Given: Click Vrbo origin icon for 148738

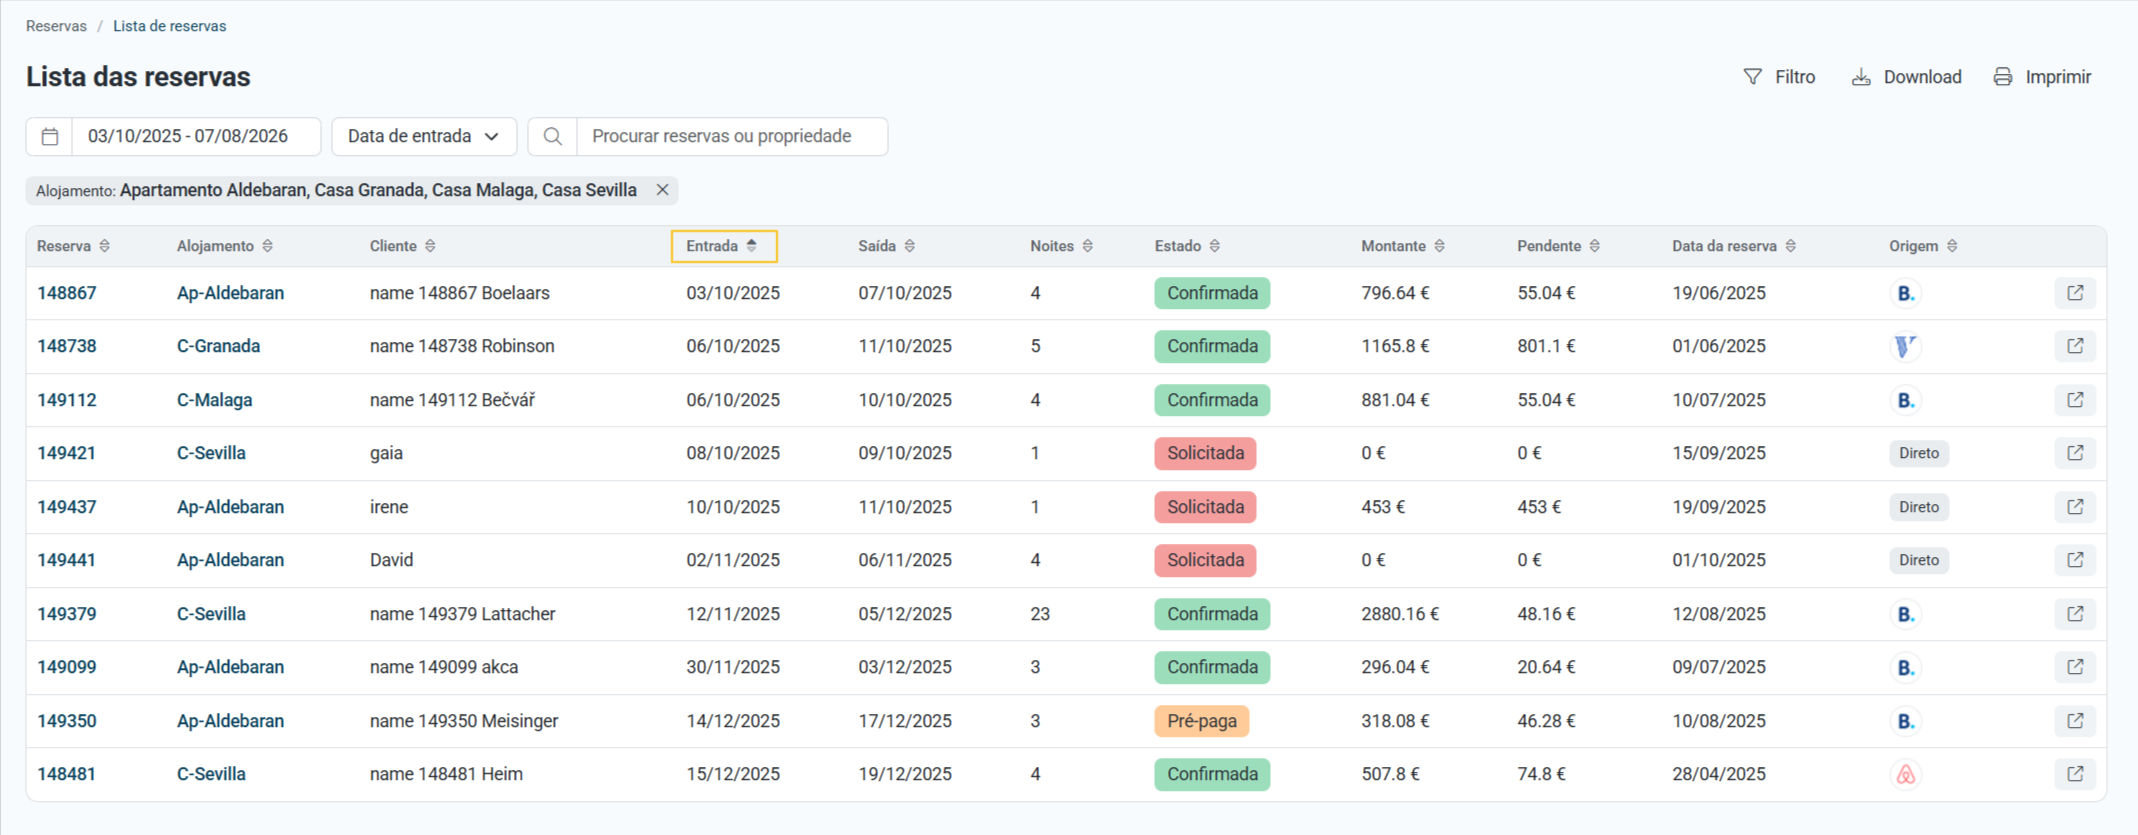Looking at the screenshot, I should tap(1906, 346).
